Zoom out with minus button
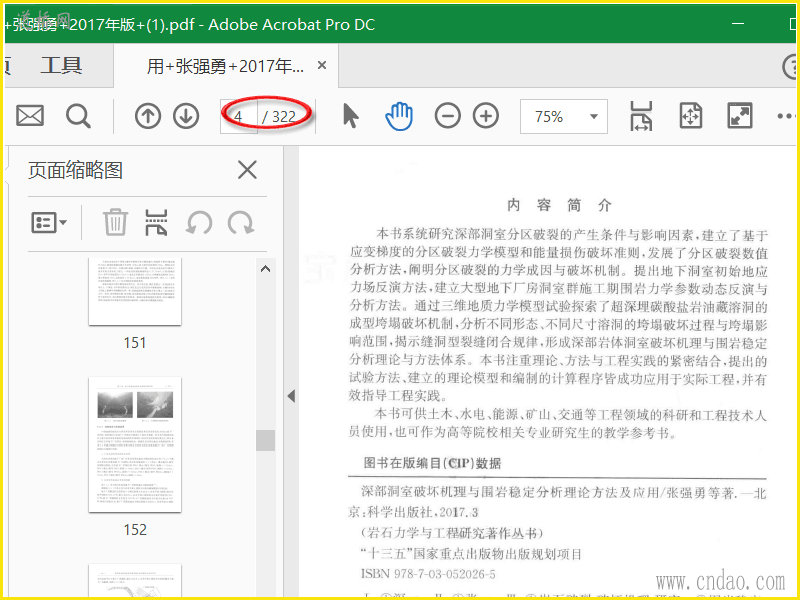Image resolution: width=800 pixels, height=600 pixels. click(447, 116)
